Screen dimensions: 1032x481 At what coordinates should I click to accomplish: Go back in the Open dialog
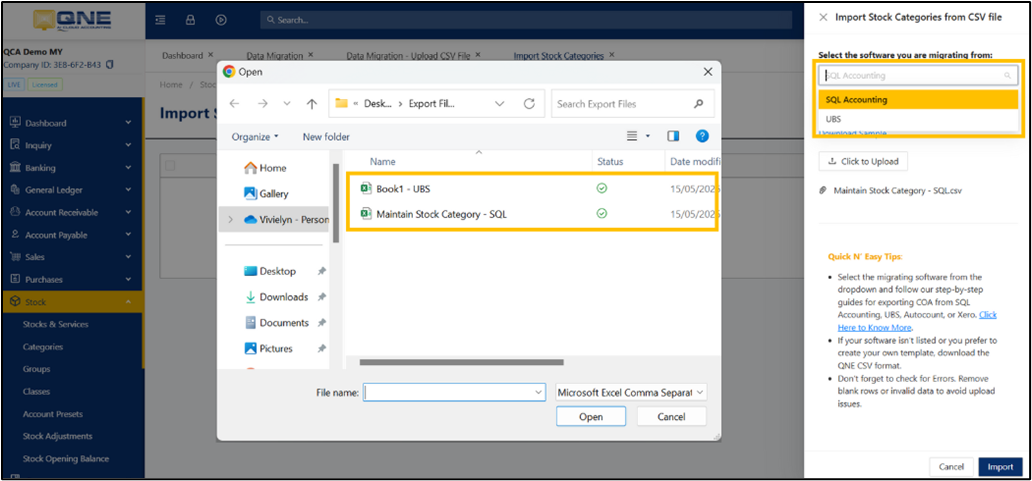coord(234,104)
